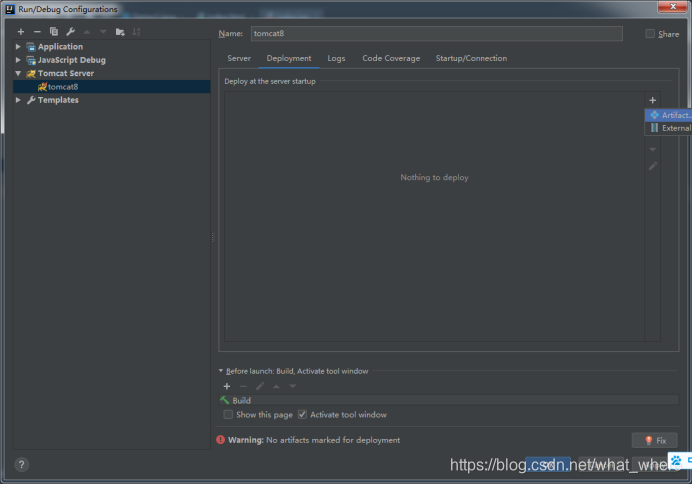This screenshot has height=484, width=692.
Task: Click the JavaScript Debug type icon
Action: tap(31, 60)
